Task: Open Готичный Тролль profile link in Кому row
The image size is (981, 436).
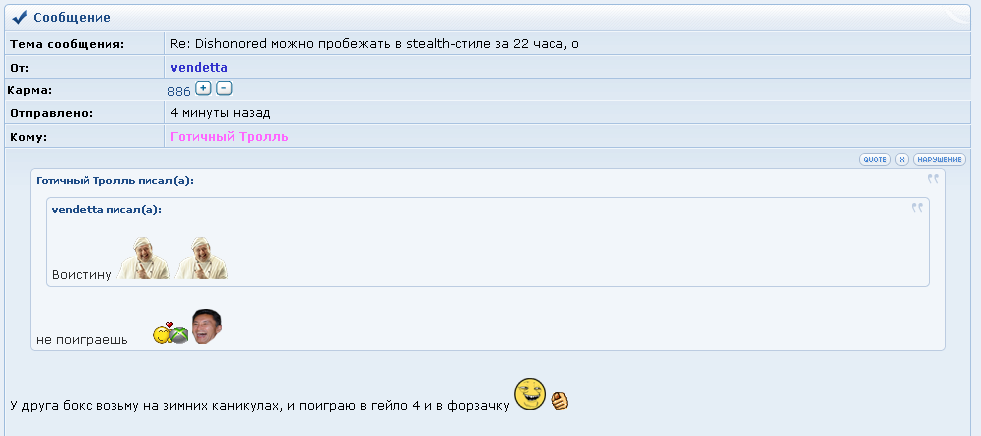Action: click(229, 136)
